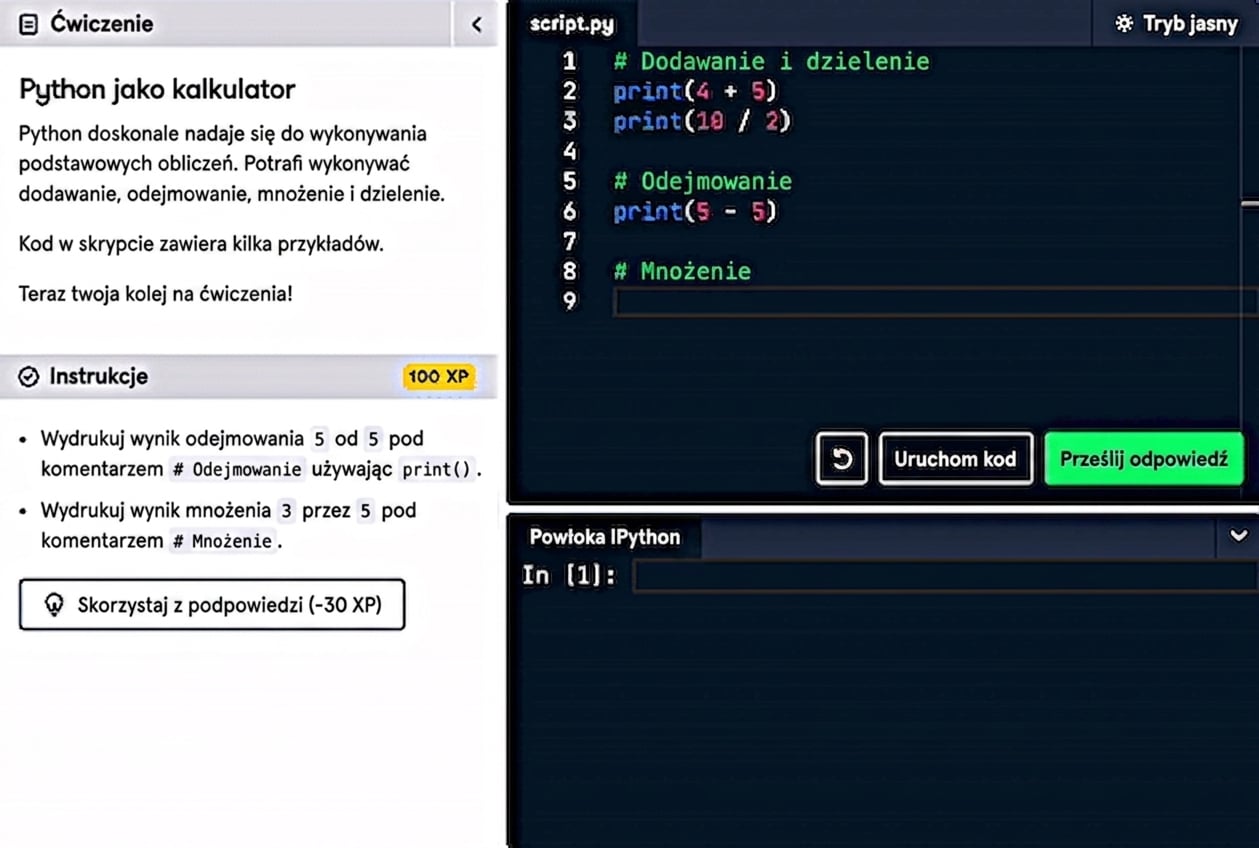Click the heading Python jako kalkulator

(x=157, y=90)
